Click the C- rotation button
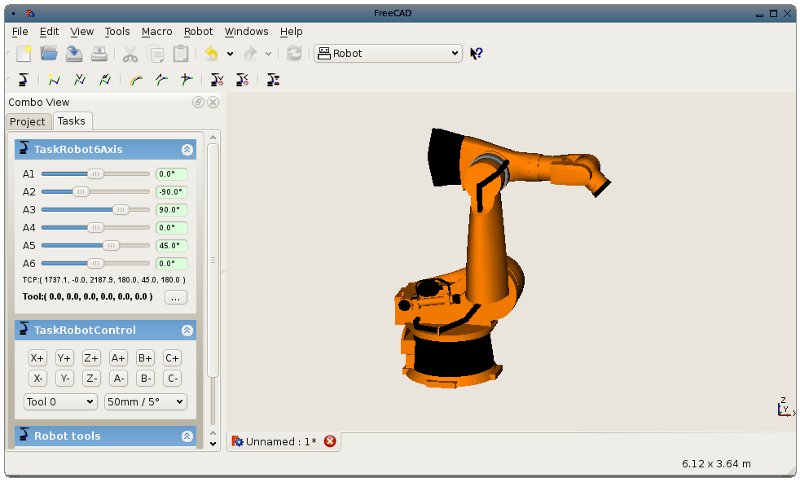The height and width of the screenshot is (482, 800). 172,378
